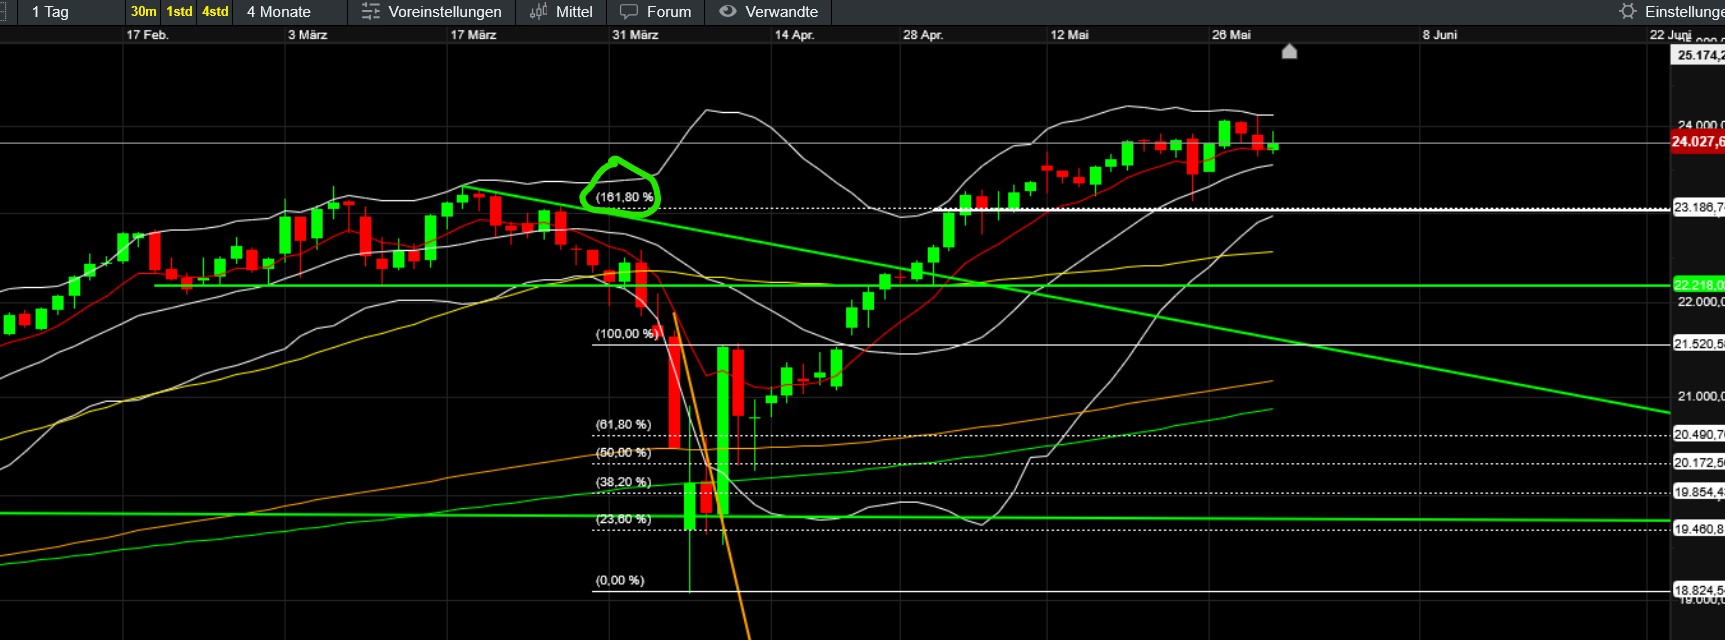
Task: Select the green price tag 22.218
Action: tap(1698, 285)
